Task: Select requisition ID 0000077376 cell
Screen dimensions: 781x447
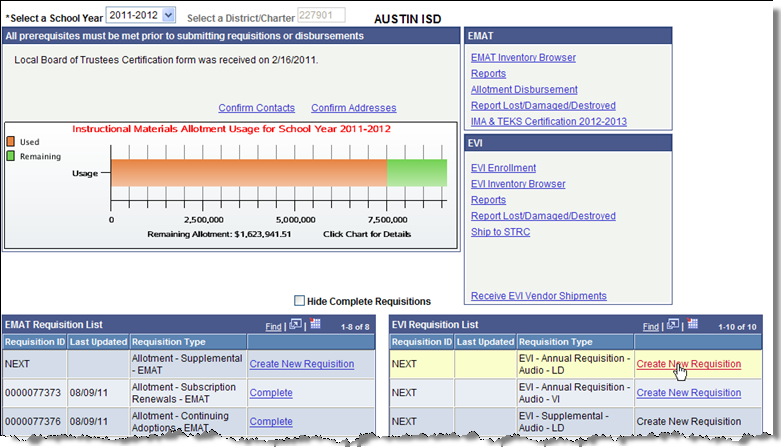Action: point(33,422)
